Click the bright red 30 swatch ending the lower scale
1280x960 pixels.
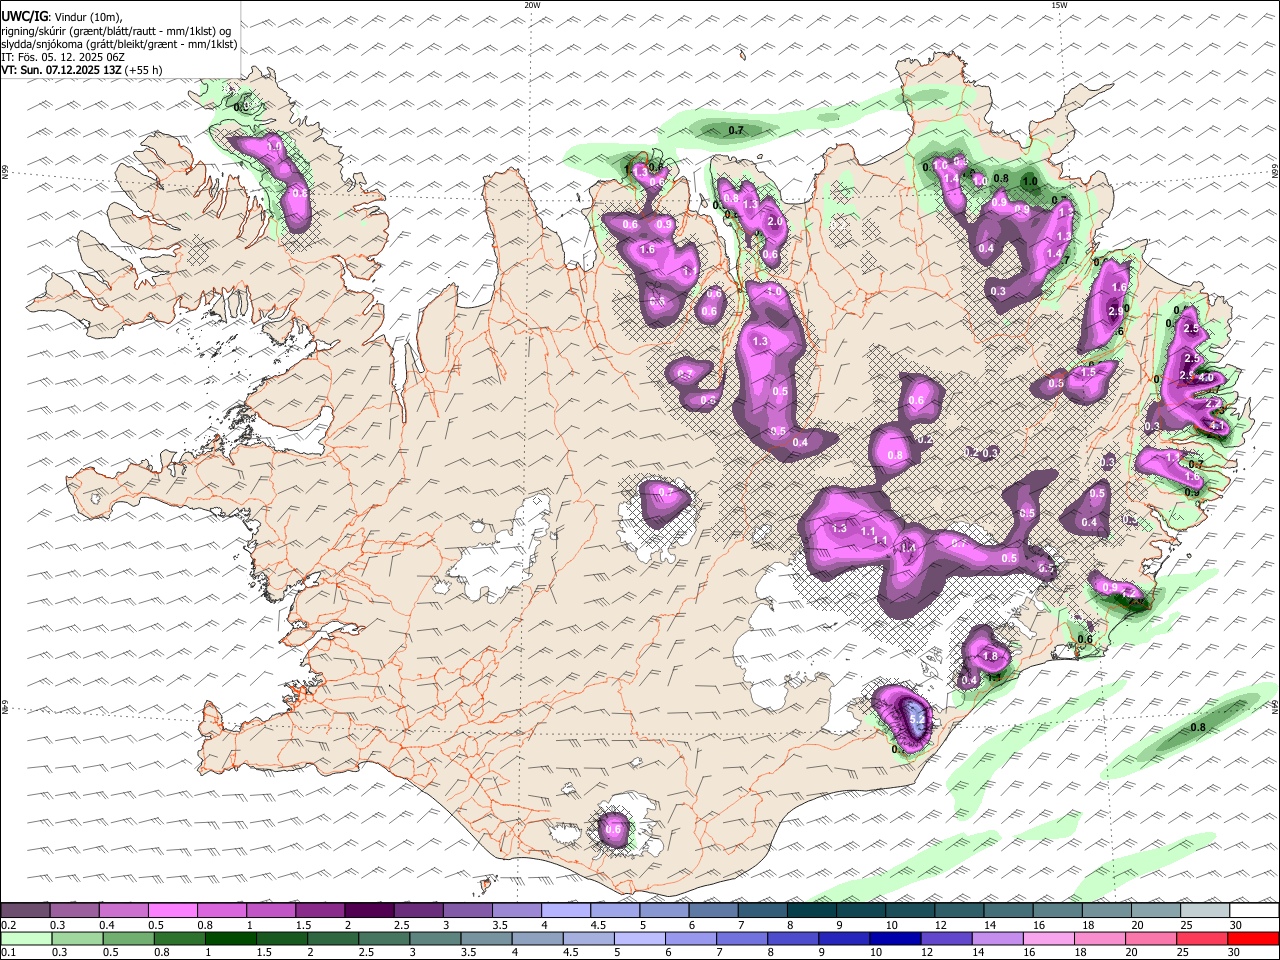point(1253,939)
